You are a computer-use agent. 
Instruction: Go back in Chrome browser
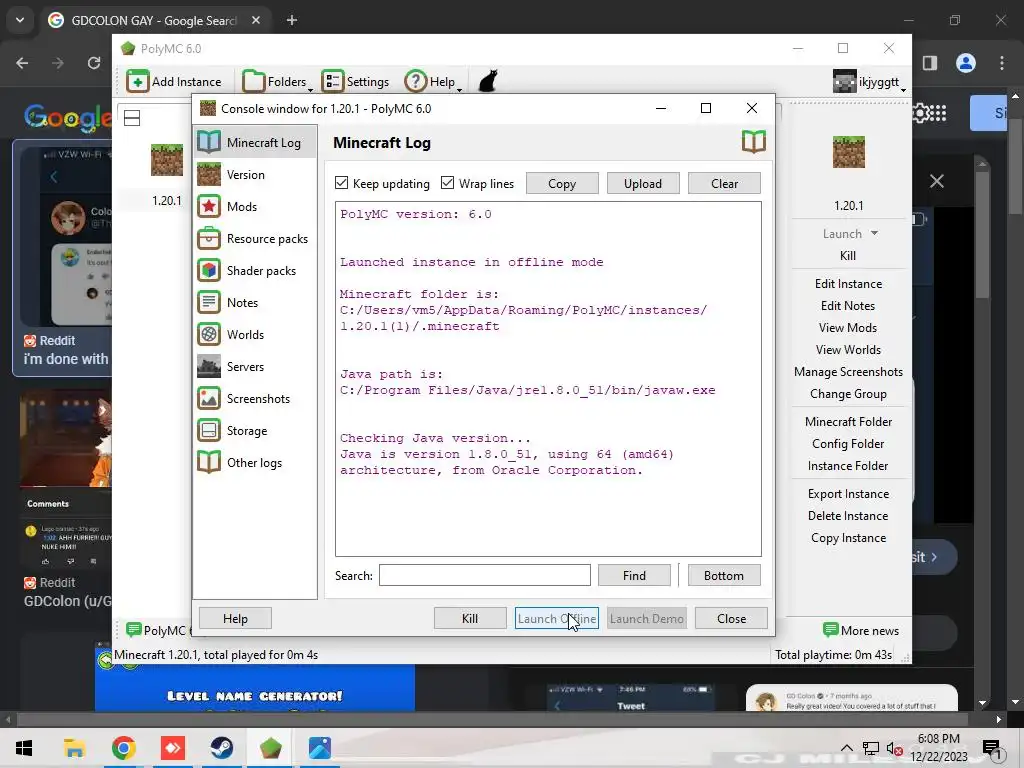pyautogui.click(x=22, y=63)
